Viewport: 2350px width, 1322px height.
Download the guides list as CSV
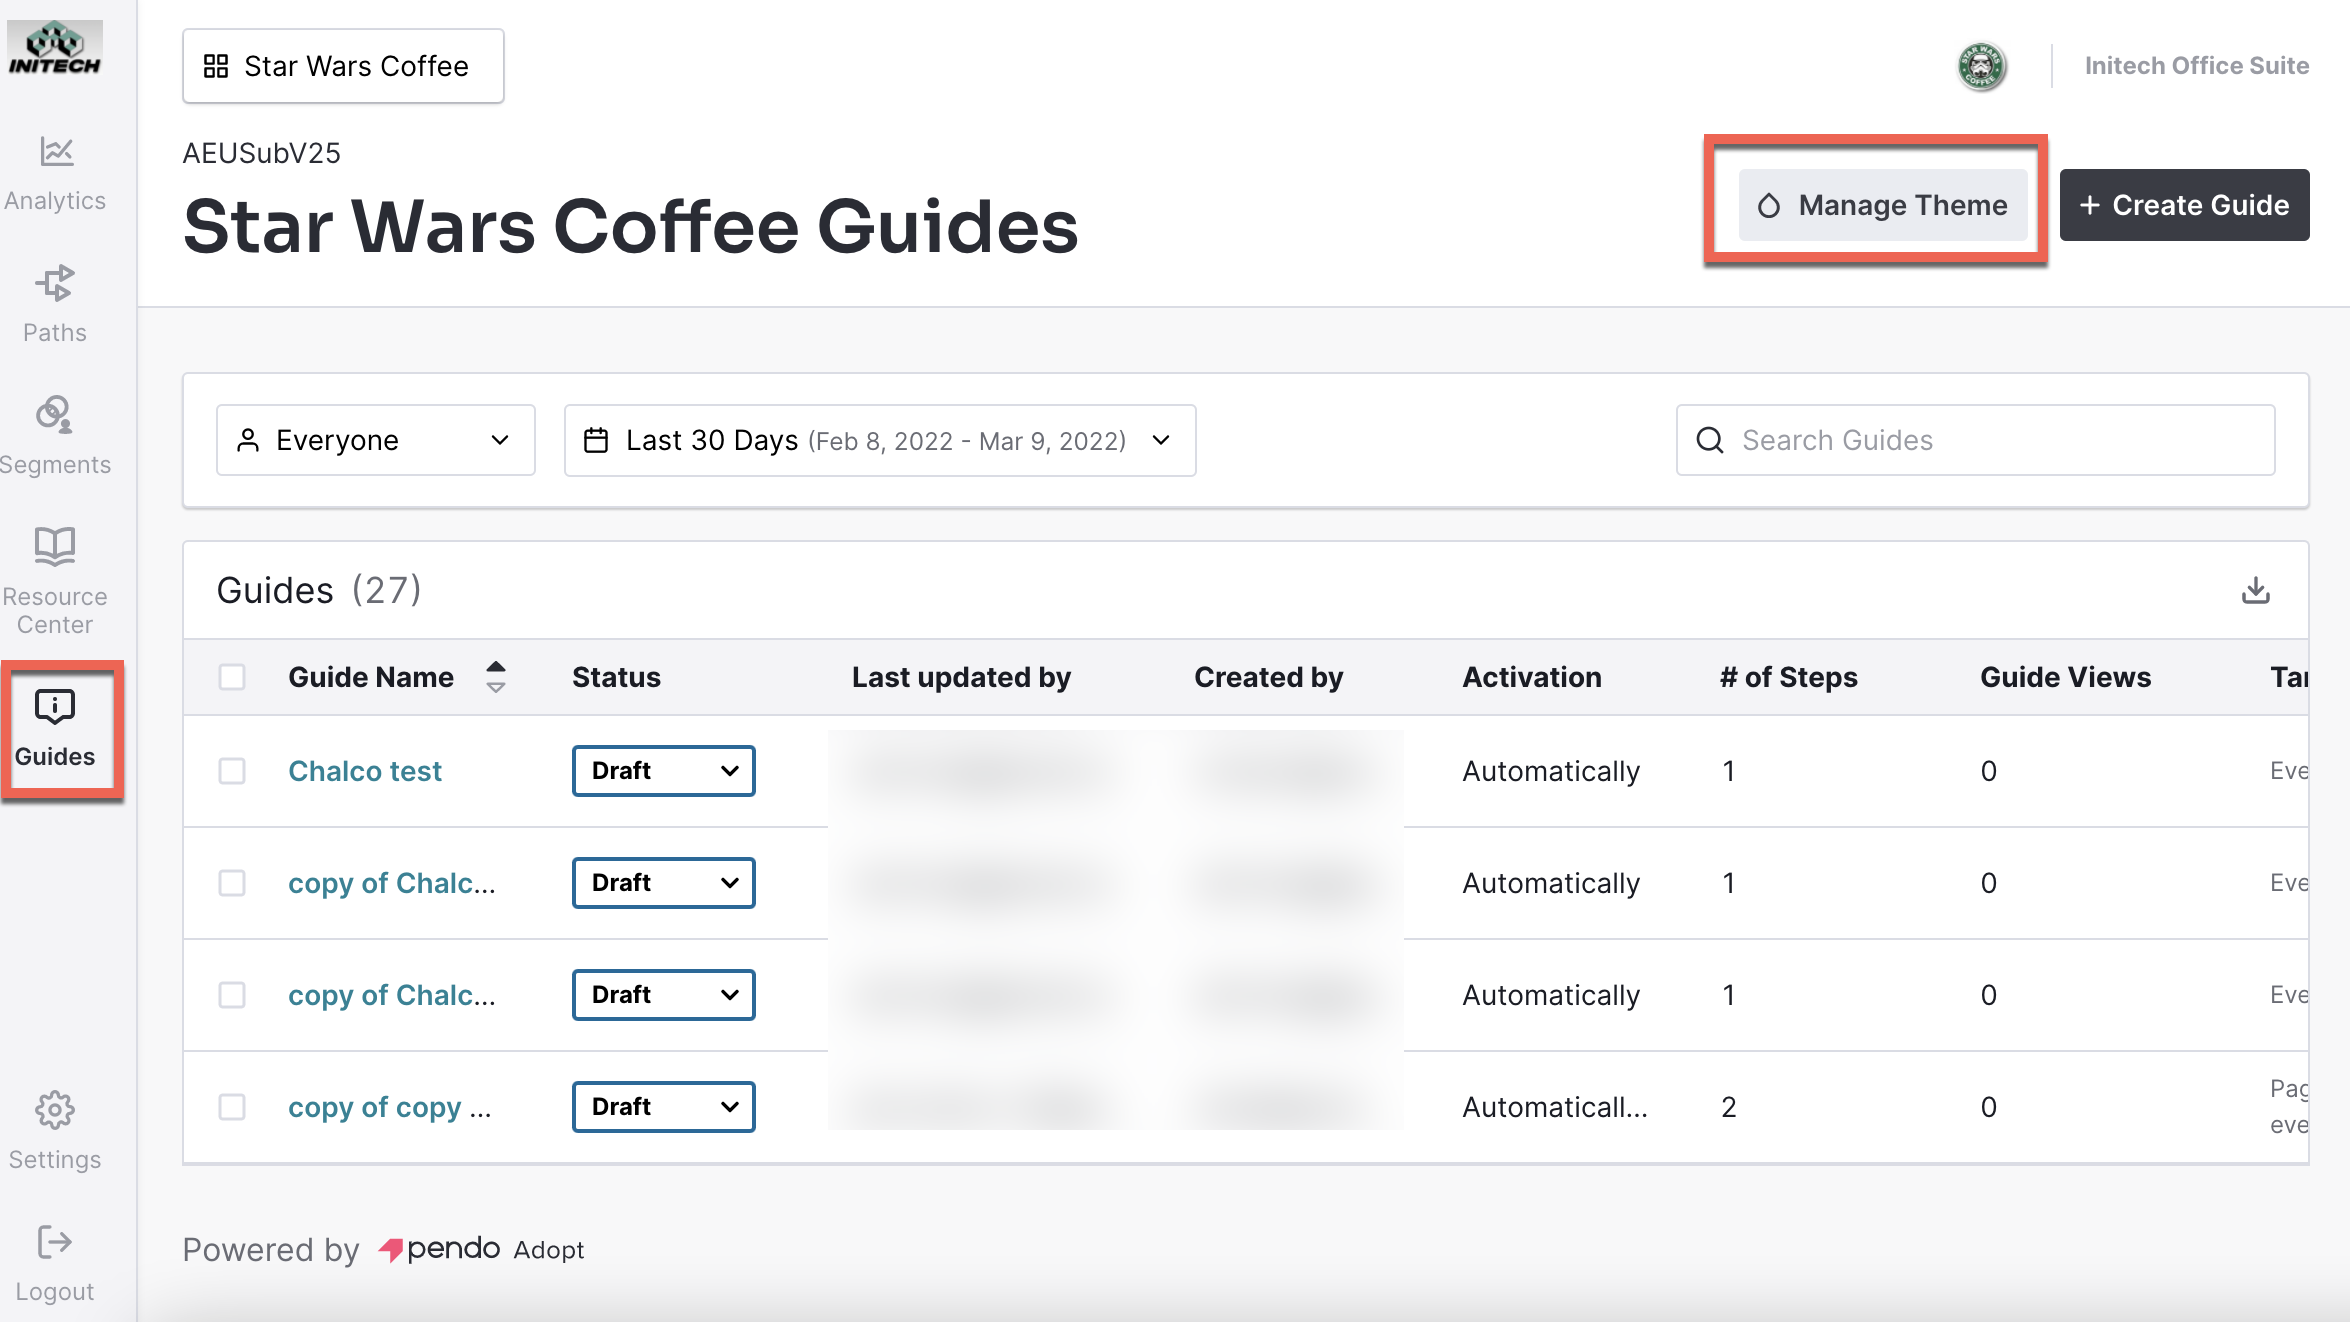(x=2255, y=590)
